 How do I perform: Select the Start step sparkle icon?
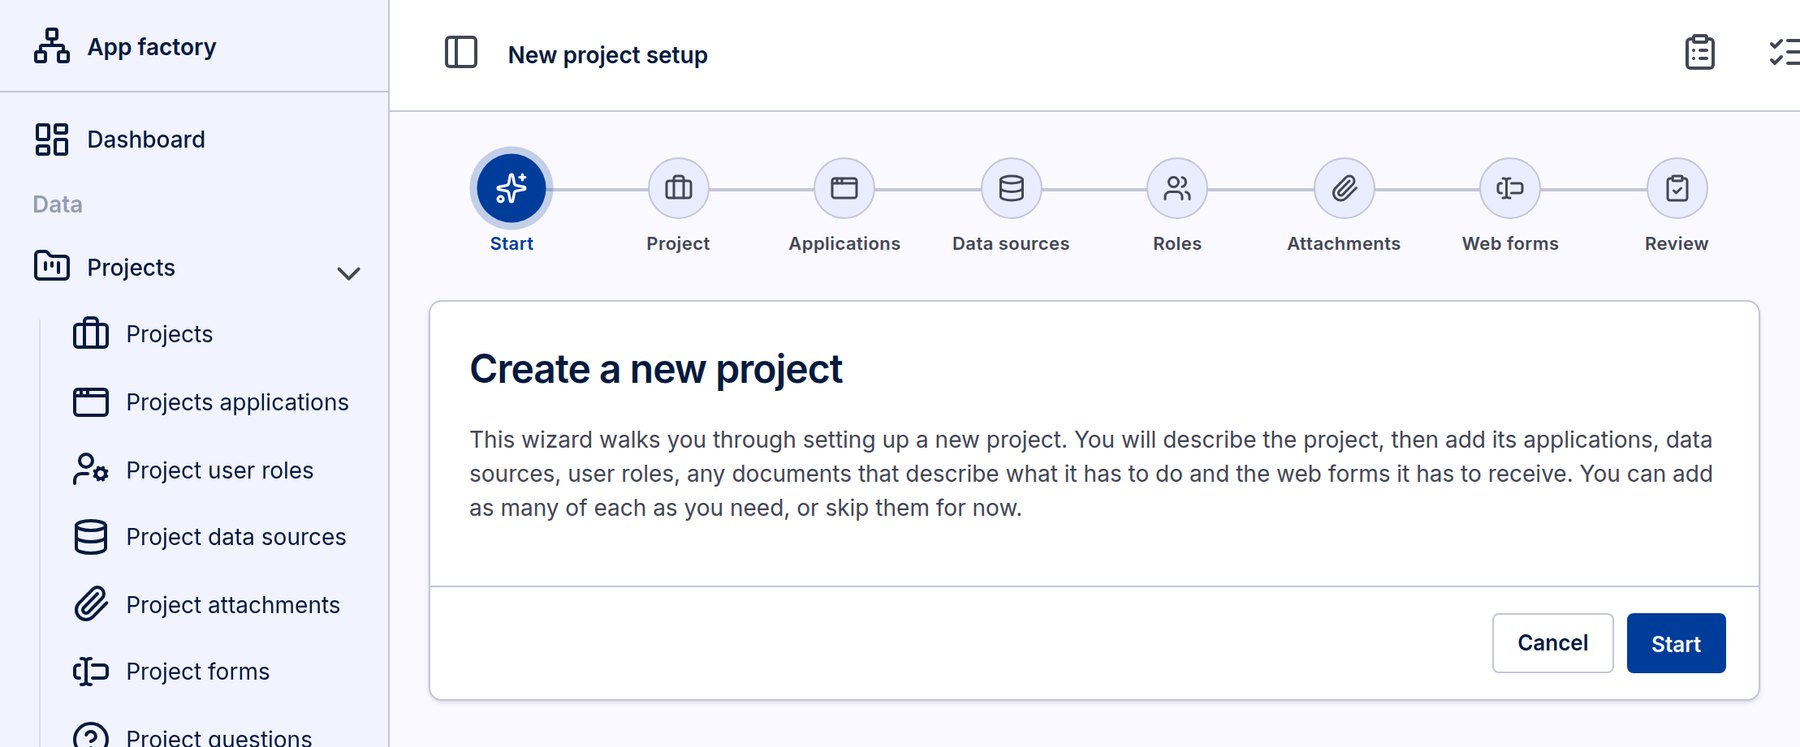(x=511, y=188)
